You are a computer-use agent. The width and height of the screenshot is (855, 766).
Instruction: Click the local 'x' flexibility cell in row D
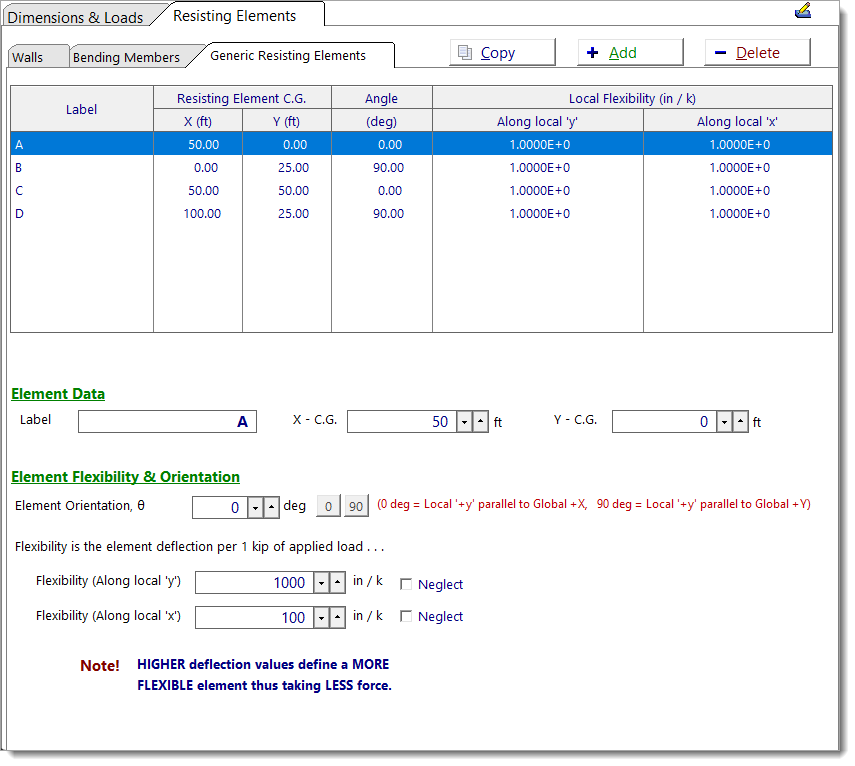point(739,214)
